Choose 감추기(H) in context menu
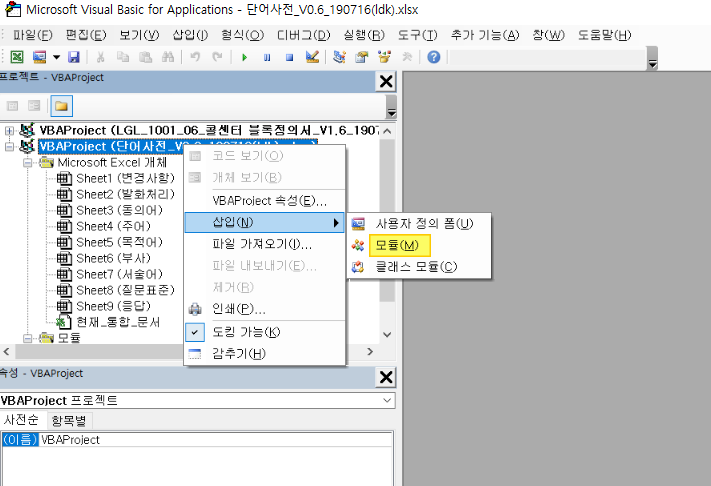This screenshot has height=486, width=711. [x=265, y=354]
